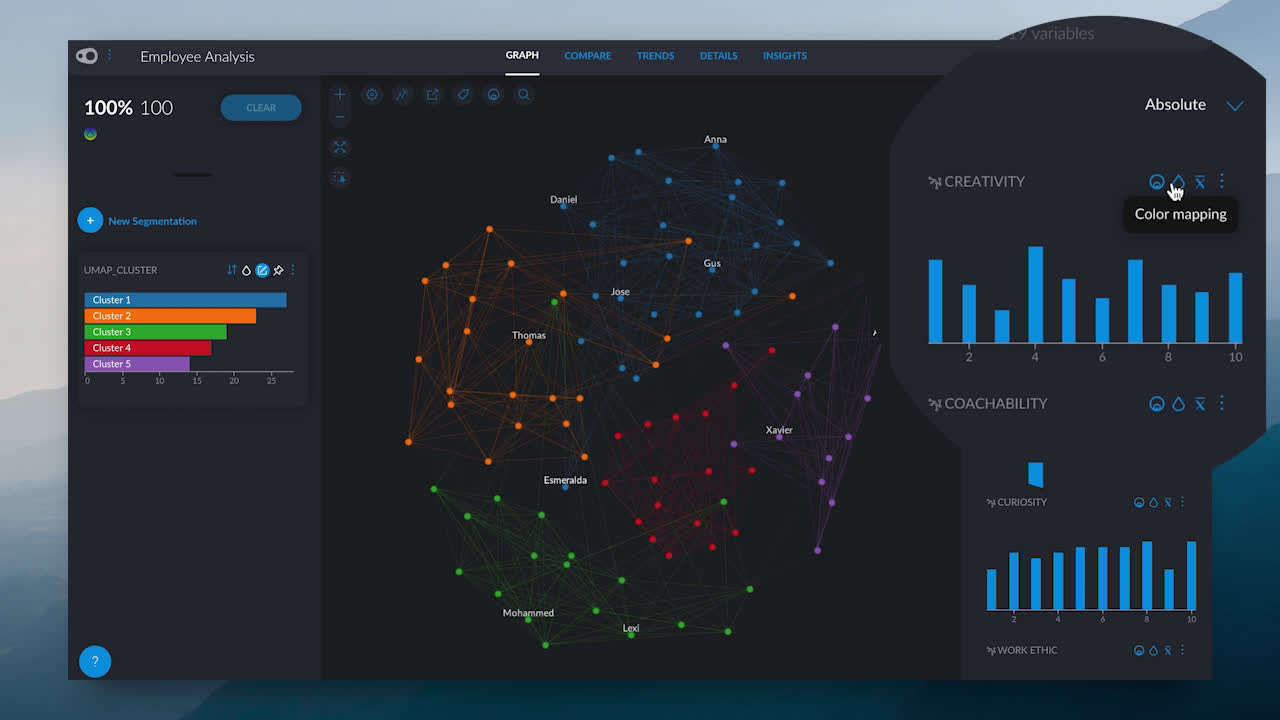Click the Export graph icon in the toolbar
Viewport: 1280px width, 720px height.
pyautogui.click(x=432, y=95)
